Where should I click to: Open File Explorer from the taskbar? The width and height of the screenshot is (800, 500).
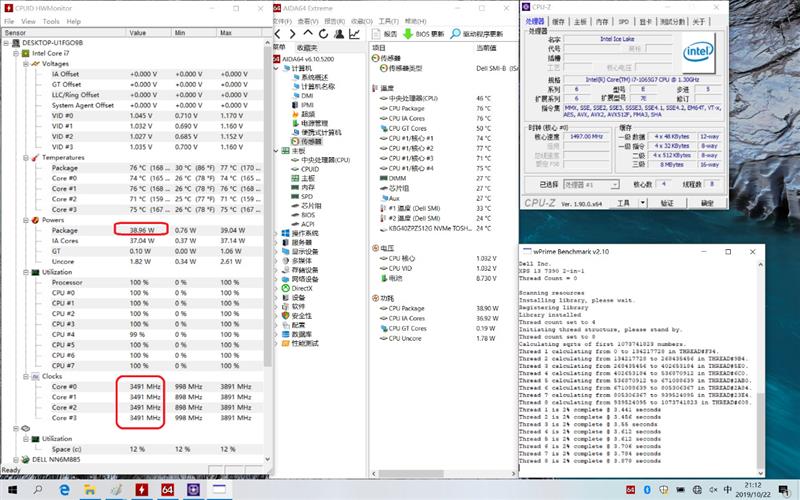[x=90, y=490]
